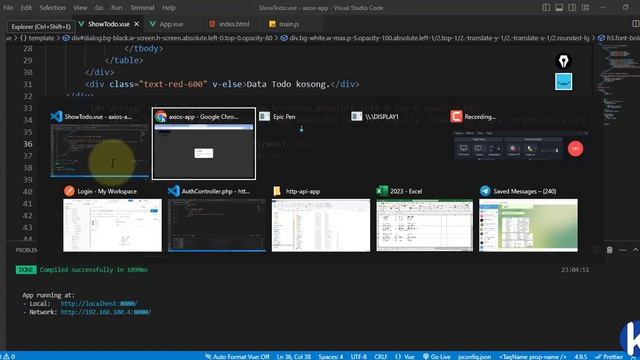Open the Edit menu
The image size is (640, 360).
tap(26, 7)
